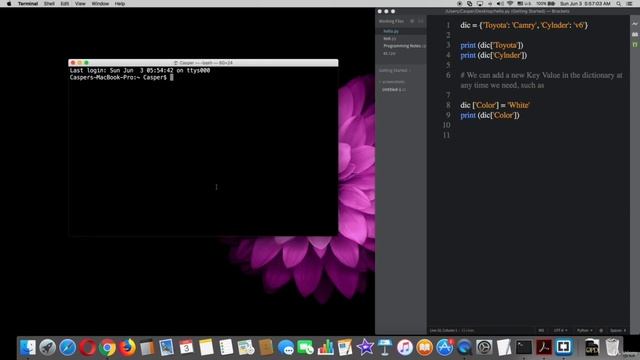Expand Getting Started project dropdown
The image size is (640, 360).
pyautogui.click(x=395, y=70)
